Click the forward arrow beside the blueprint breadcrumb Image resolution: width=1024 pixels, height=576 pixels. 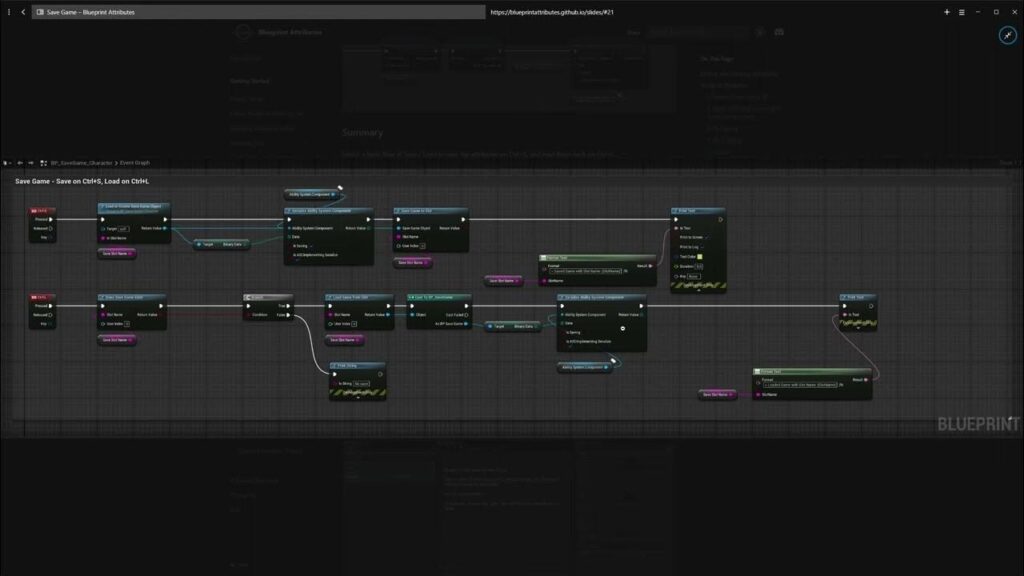click(30, 162)
